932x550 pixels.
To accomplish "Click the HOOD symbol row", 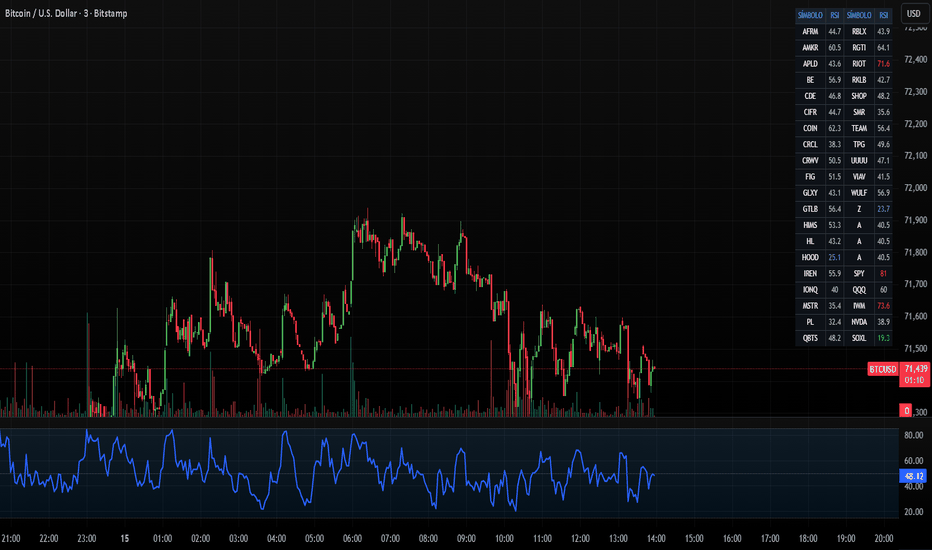I will [x=810, y=257].
